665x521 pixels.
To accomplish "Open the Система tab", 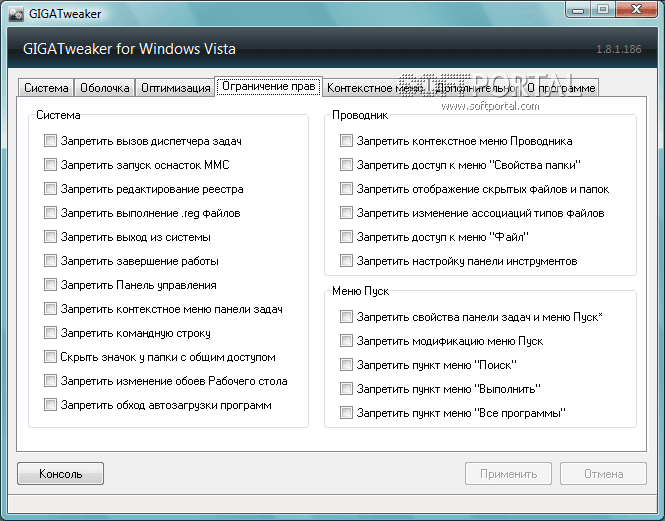I will [46, 88].
